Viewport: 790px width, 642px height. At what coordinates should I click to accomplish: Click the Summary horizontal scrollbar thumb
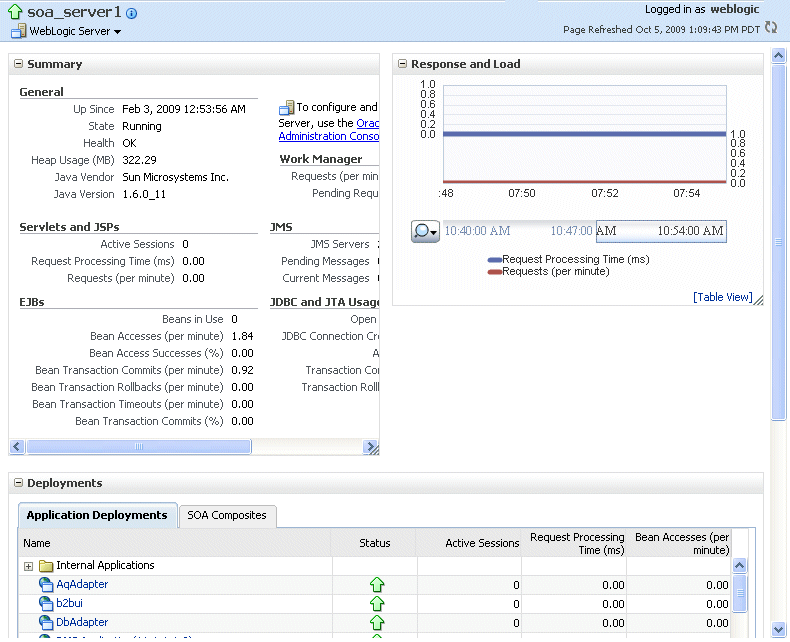click(x=139, y=446)
